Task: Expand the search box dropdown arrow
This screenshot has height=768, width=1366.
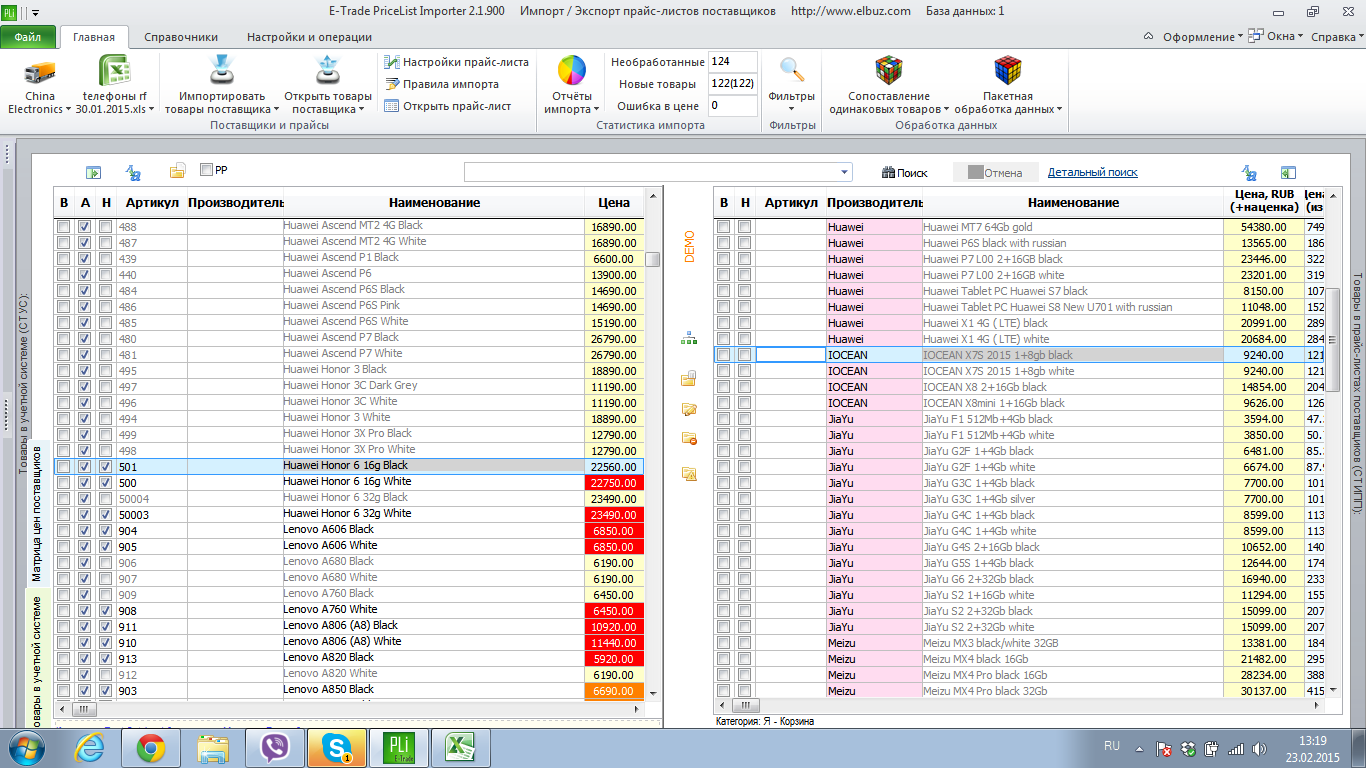Action: [x=845, y=172]
